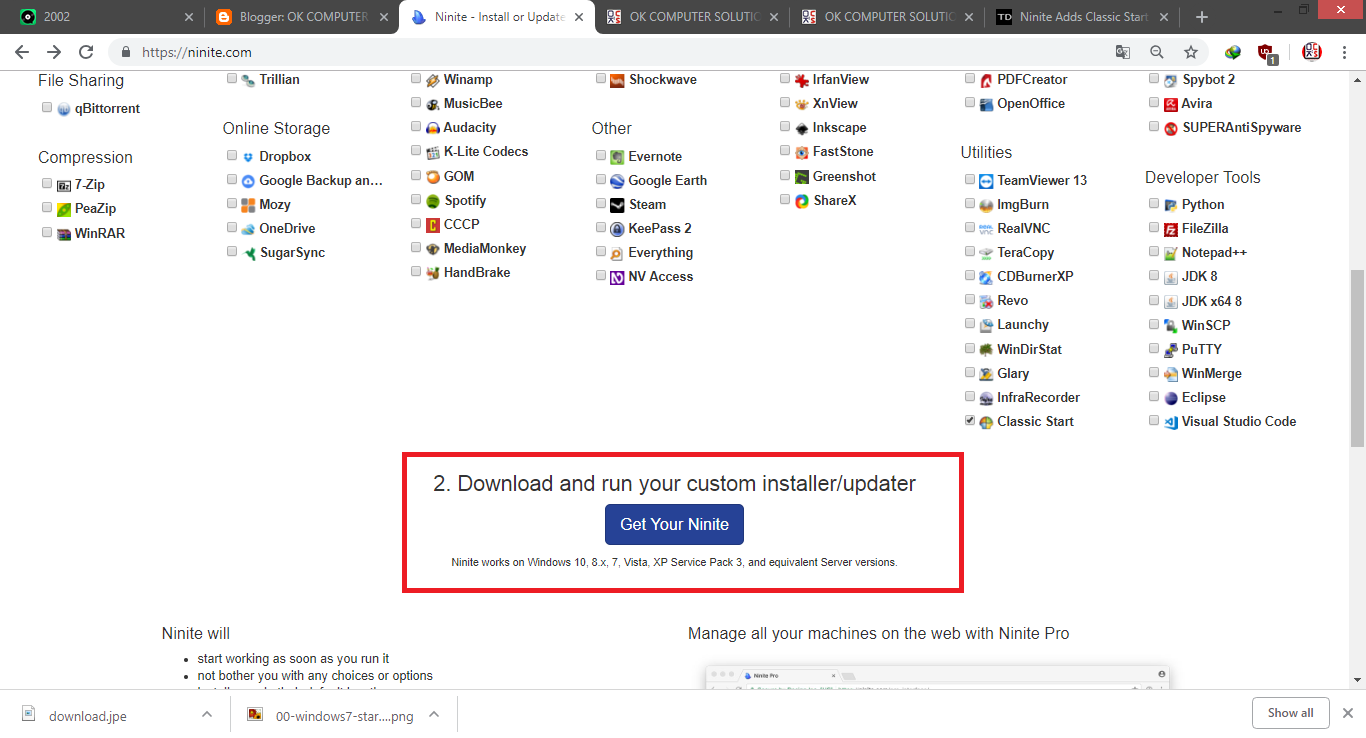This screenshot has width=1366, height=738.
Task: Click the Inkscape icon
Action: [802, 128]
